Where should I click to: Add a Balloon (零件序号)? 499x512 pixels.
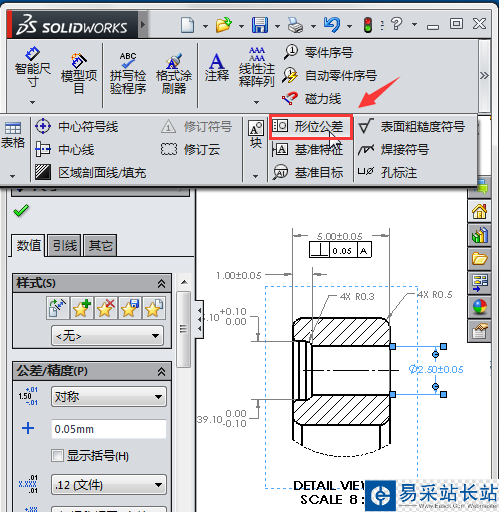coord(318,52)
